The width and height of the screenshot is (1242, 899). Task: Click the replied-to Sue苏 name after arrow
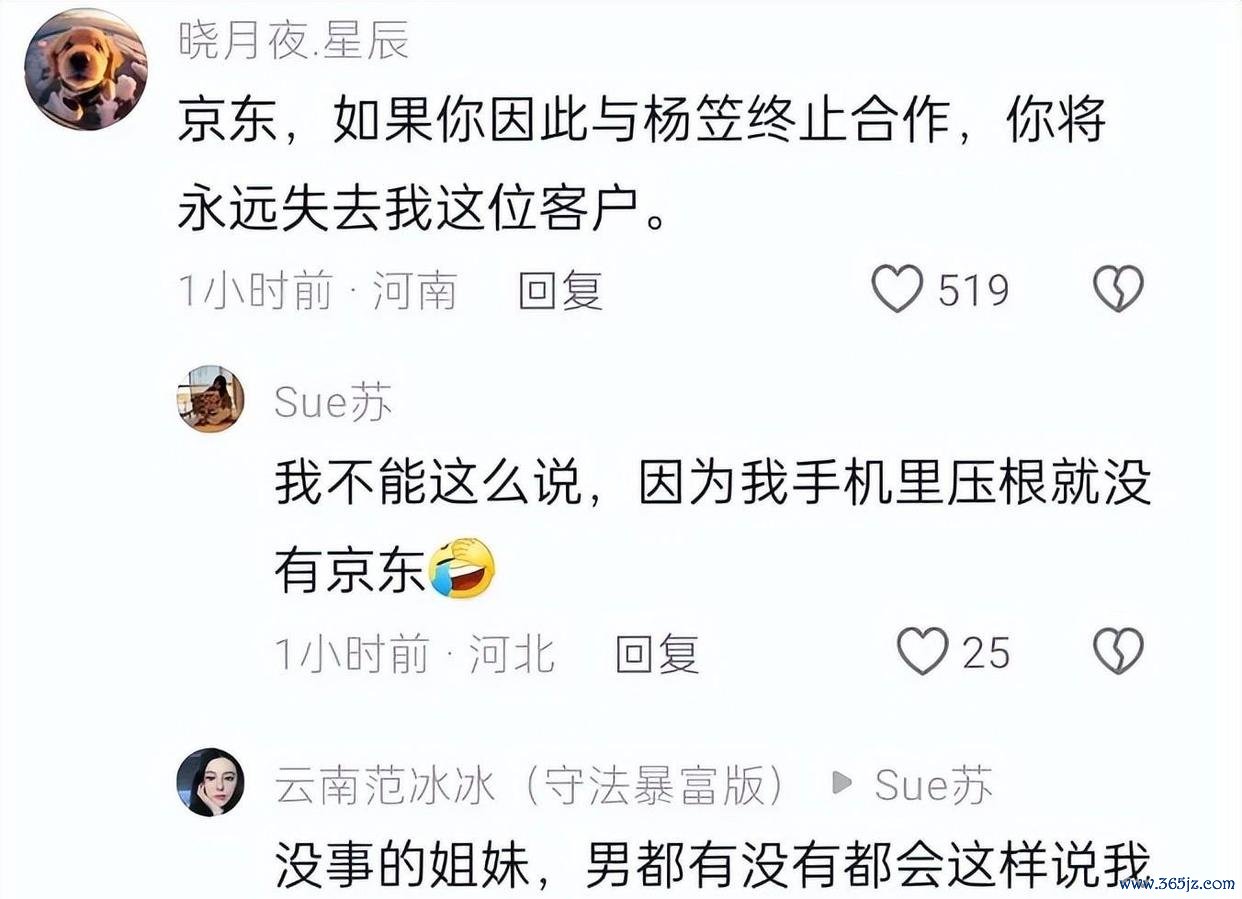point(934,785)
